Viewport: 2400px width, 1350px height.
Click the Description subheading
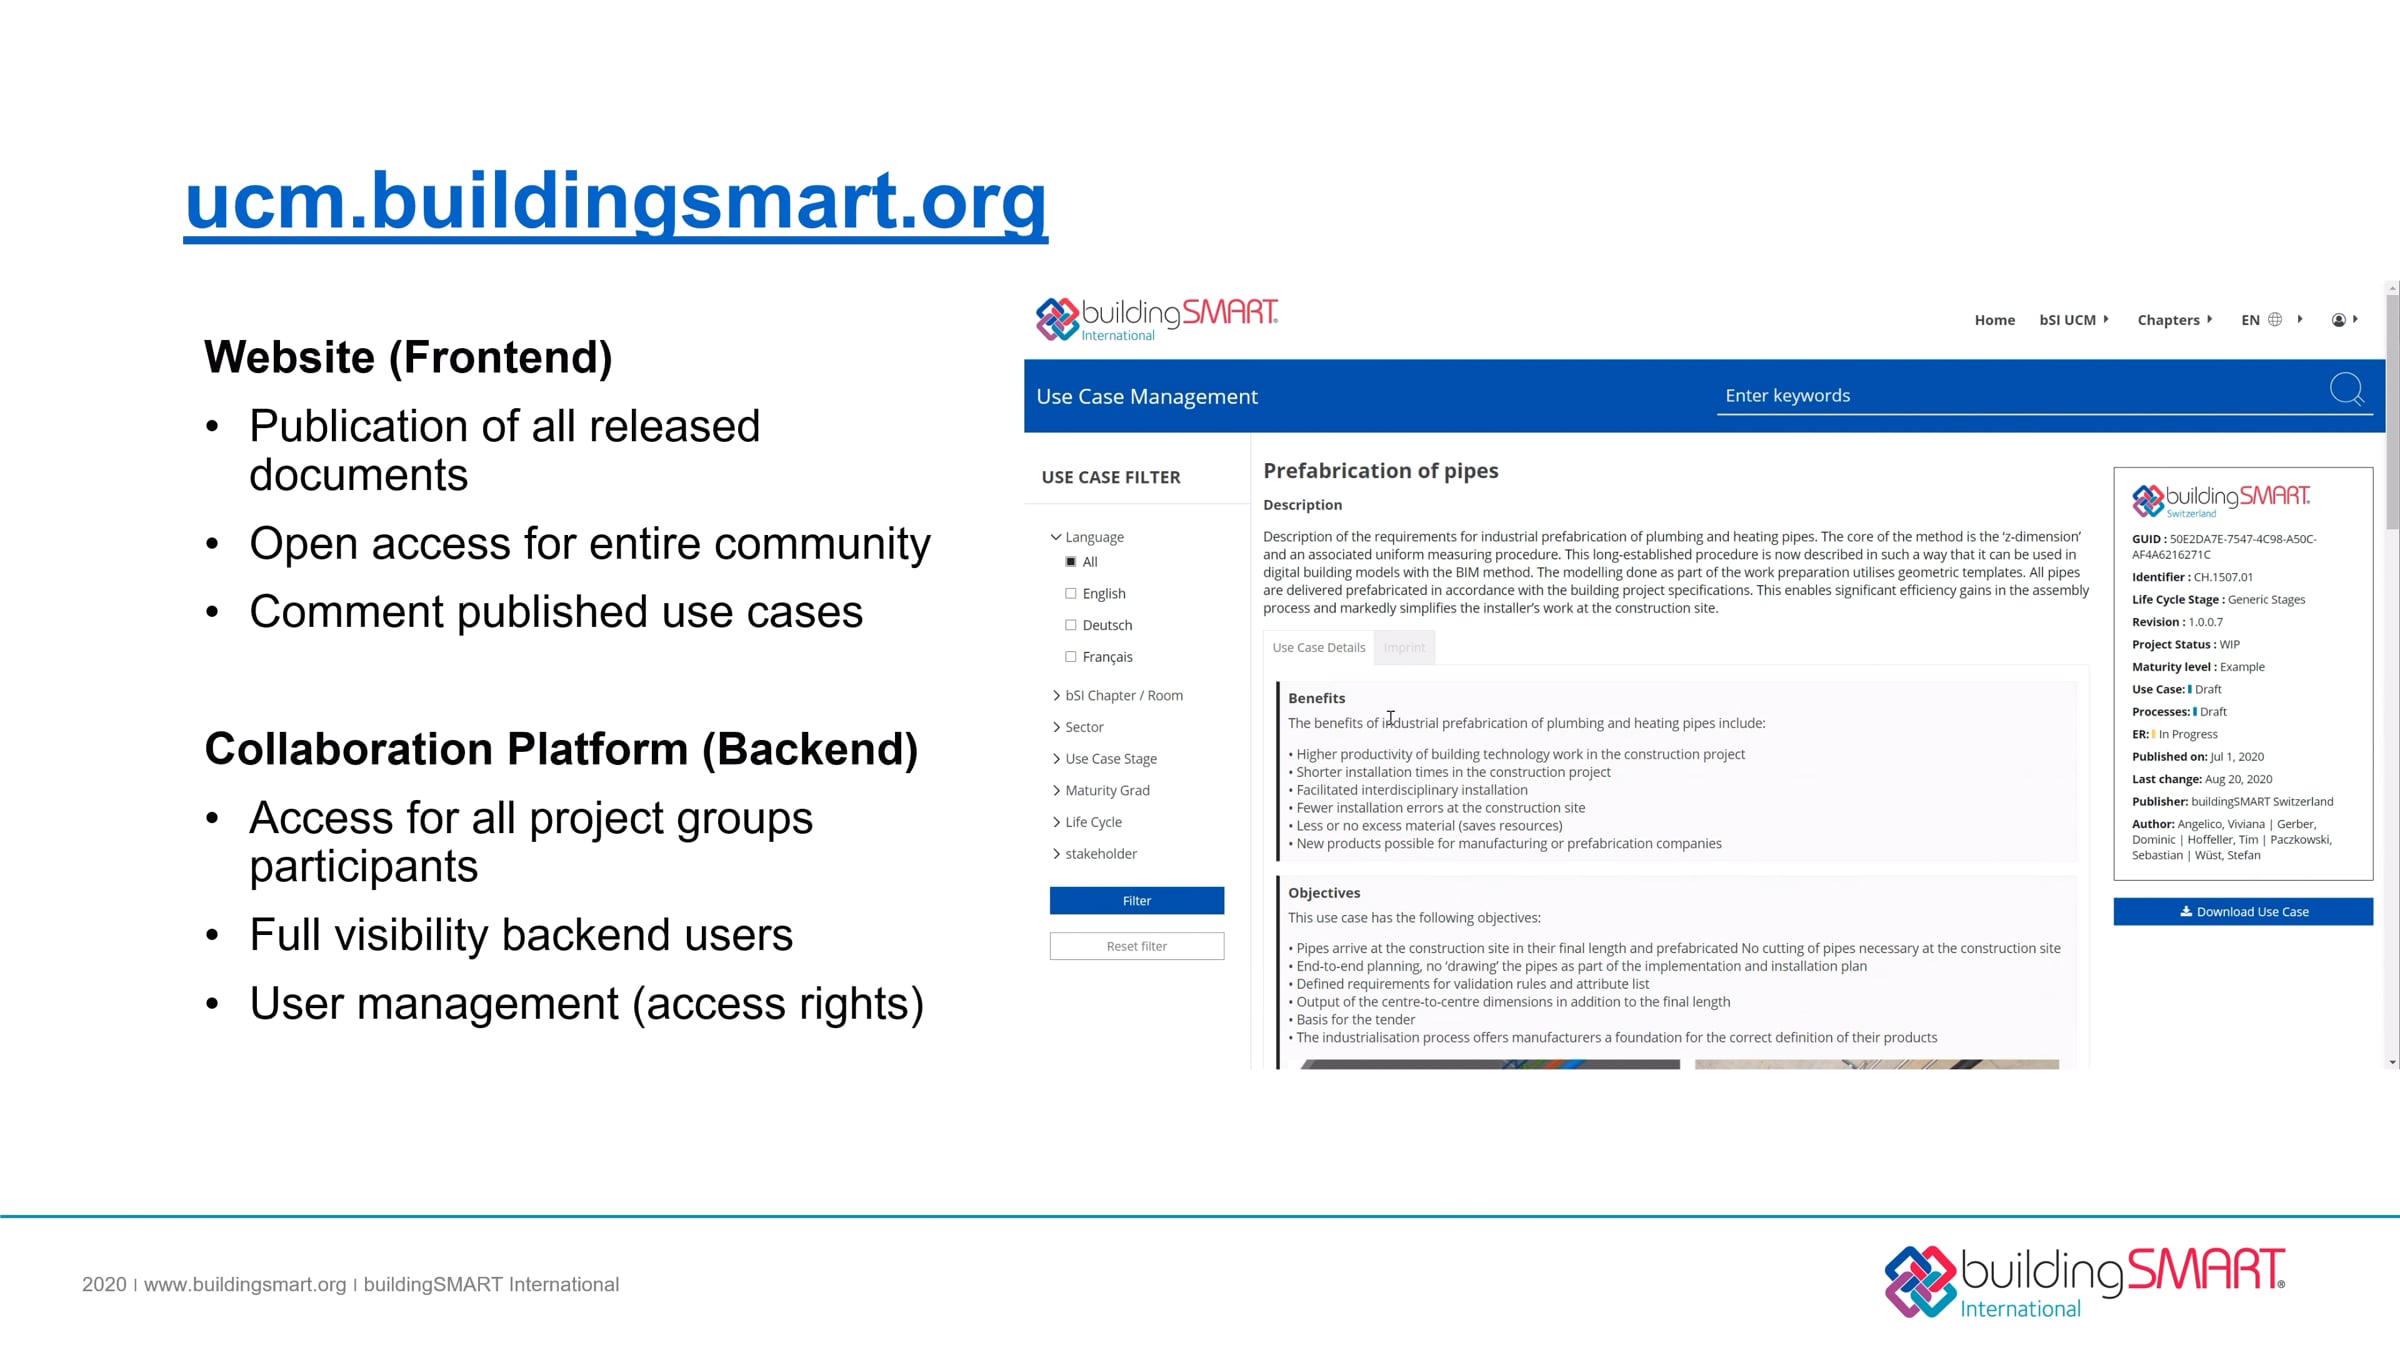(1302, 505)
